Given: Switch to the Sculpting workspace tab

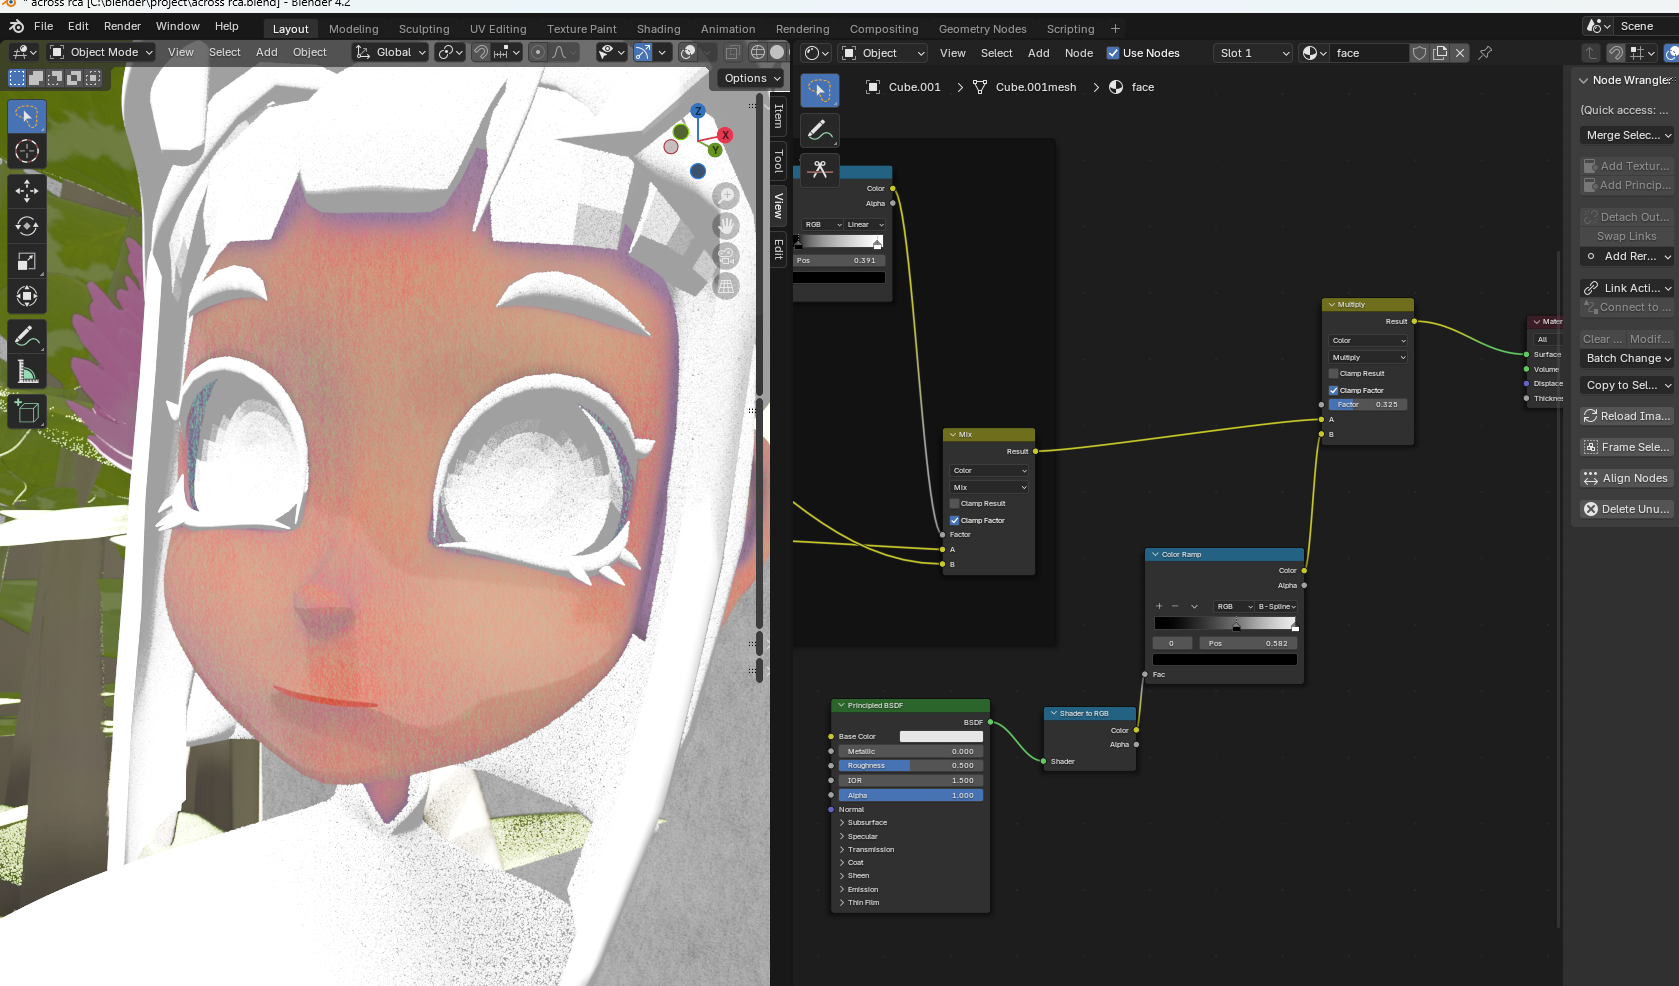Looking at the screenshot, I should 424,29.
